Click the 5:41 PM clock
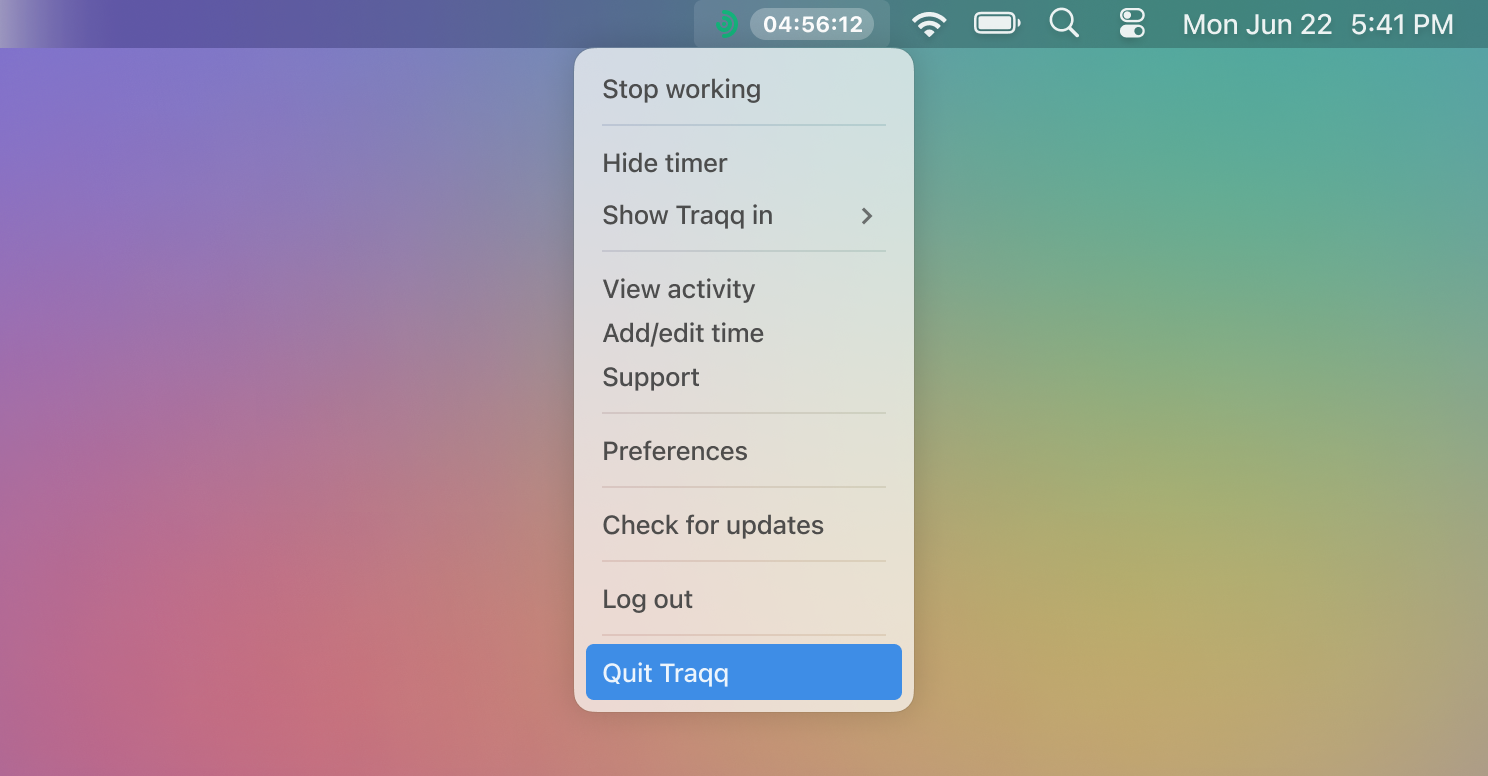The image size is (1488, 776). (1402, 24)
